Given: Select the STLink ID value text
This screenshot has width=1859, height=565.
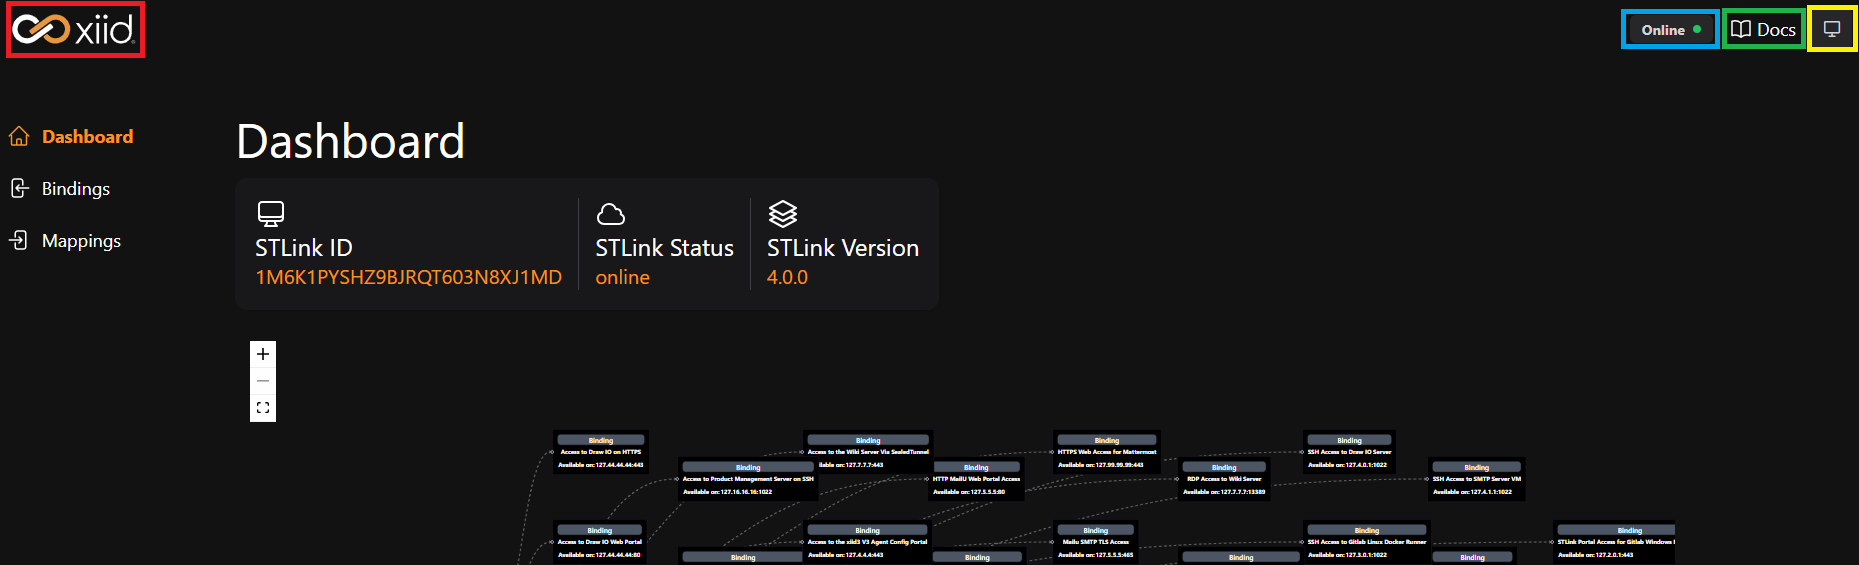Looking at the screenshot, I should 408,277.
